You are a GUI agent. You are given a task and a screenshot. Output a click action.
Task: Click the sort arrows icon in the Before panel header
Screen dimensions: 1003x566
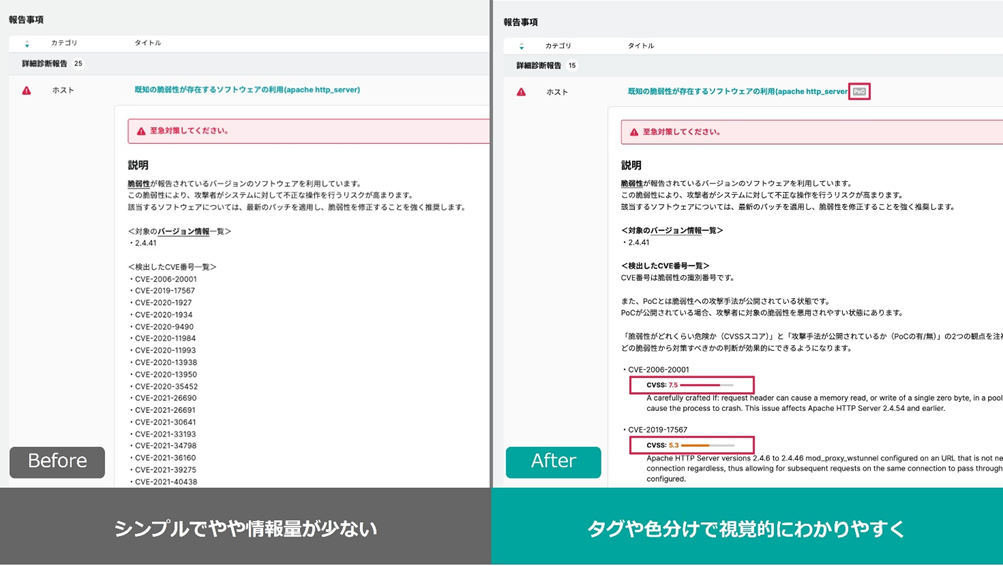pos(27,43)
